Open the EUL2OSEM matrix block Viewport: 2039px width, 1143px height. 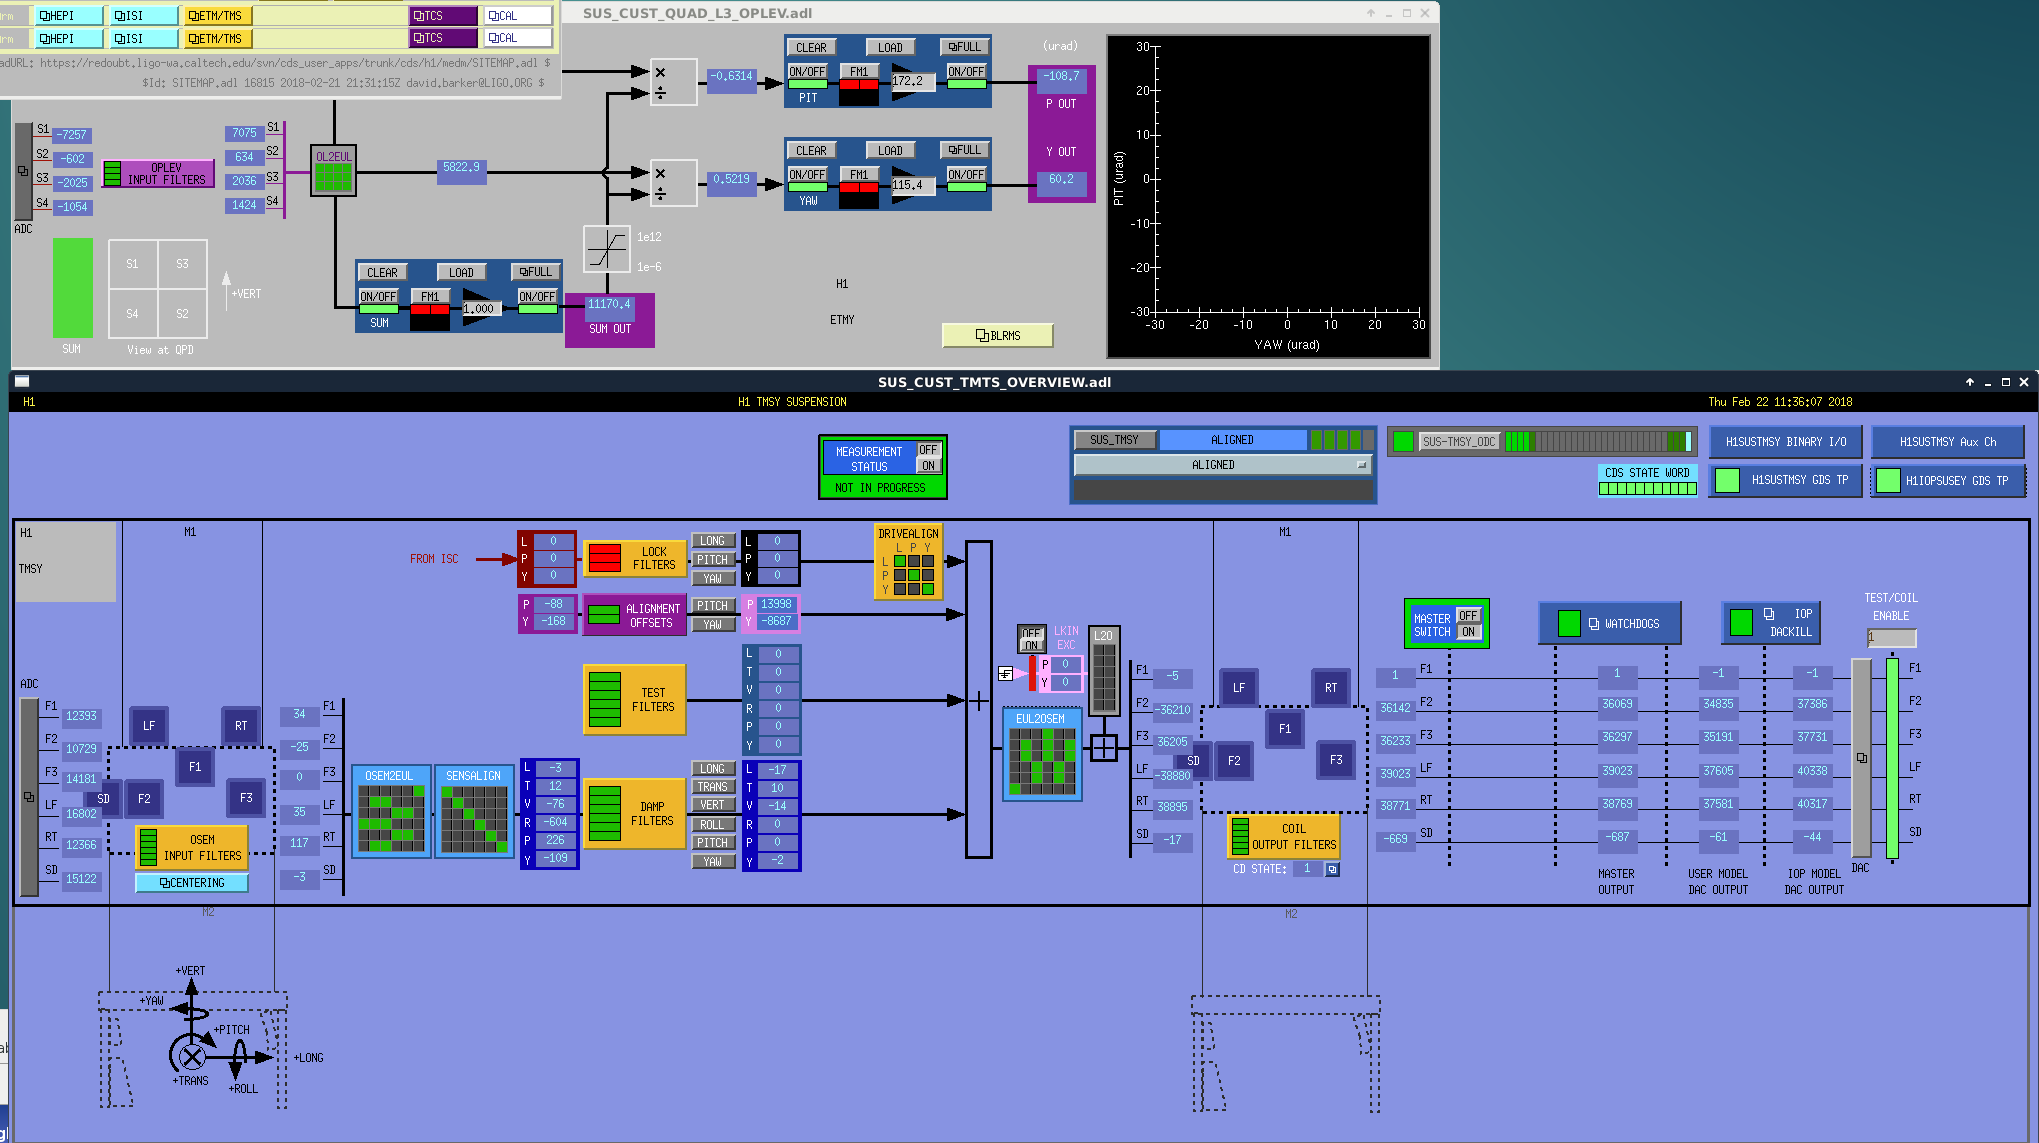pos(1042,755)
